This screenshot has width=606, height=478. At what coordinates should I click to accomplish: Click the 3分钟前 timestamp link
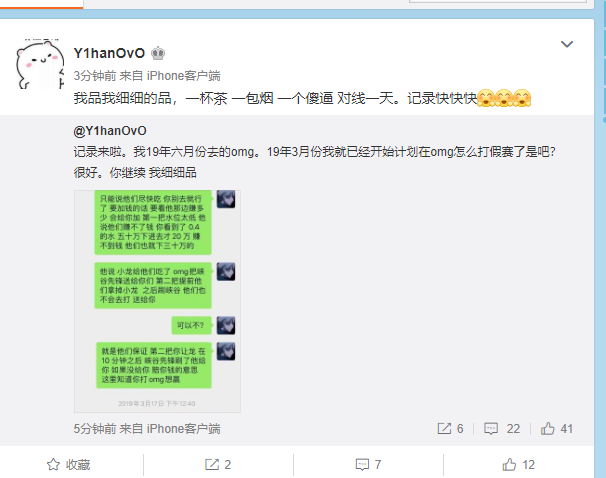95,76
